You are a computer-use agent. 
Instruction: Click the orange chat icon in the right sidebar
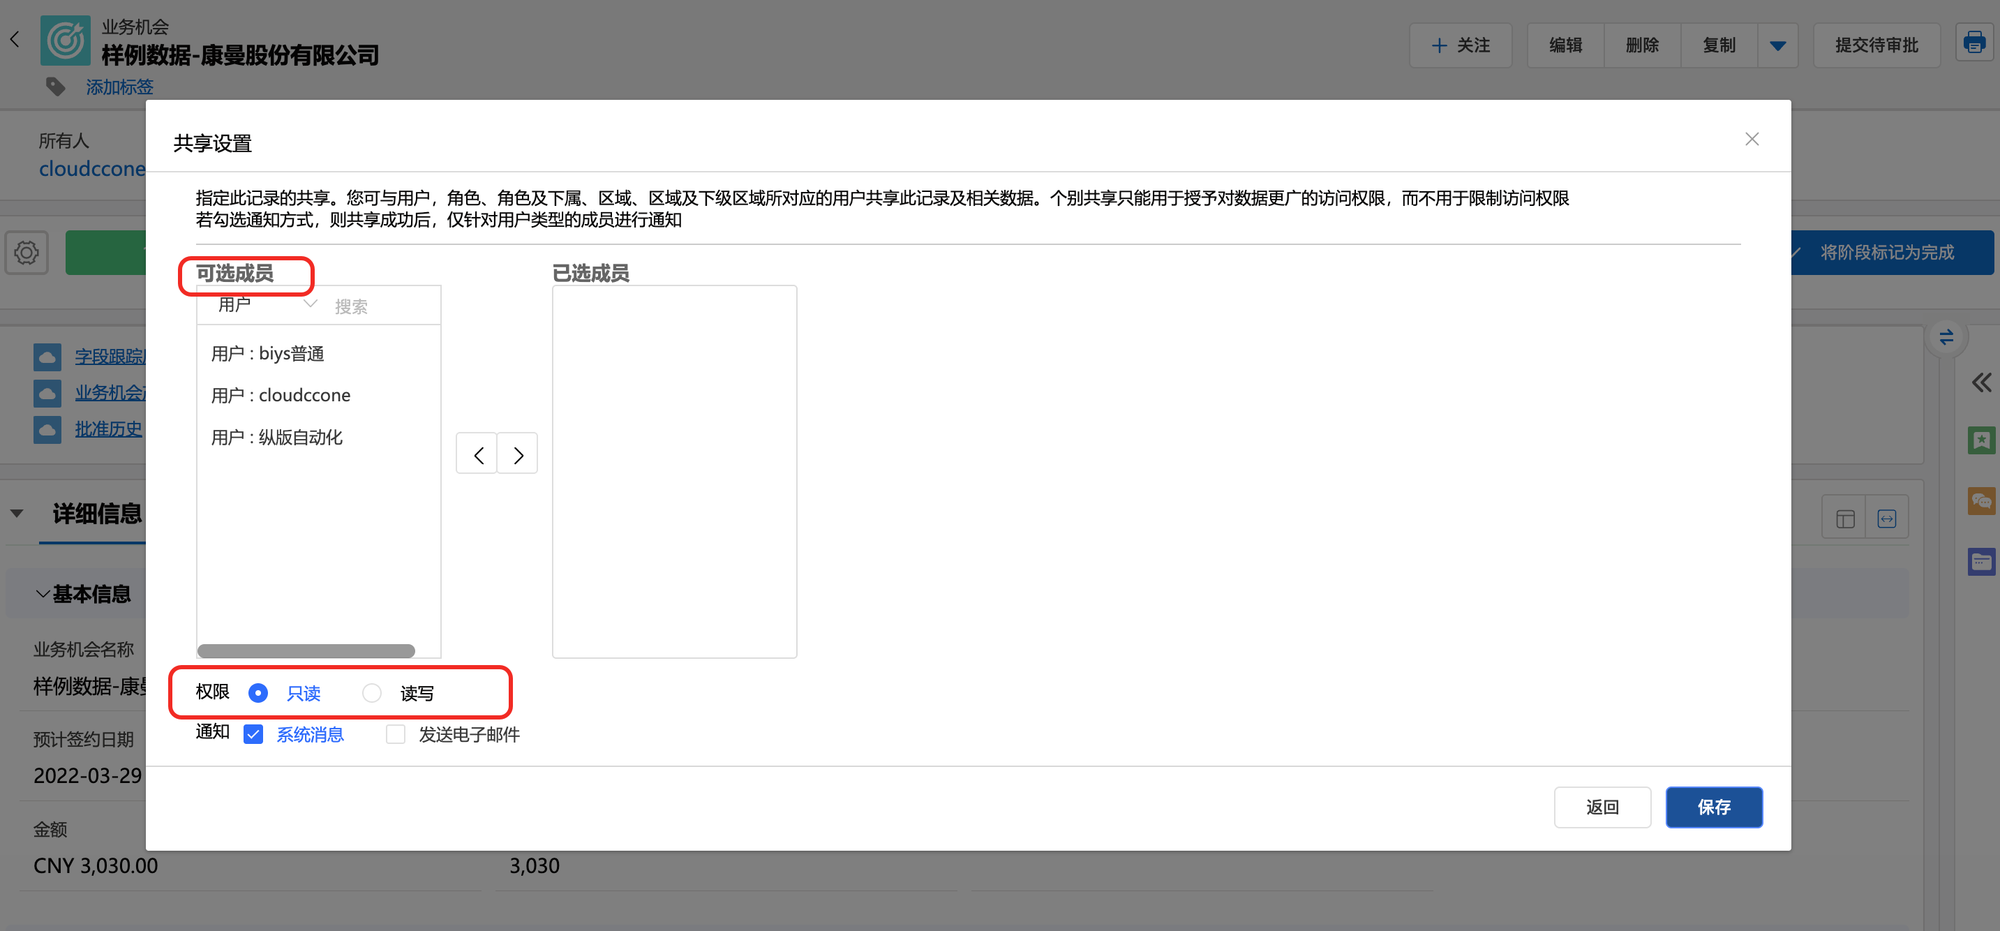[1980, 501]
